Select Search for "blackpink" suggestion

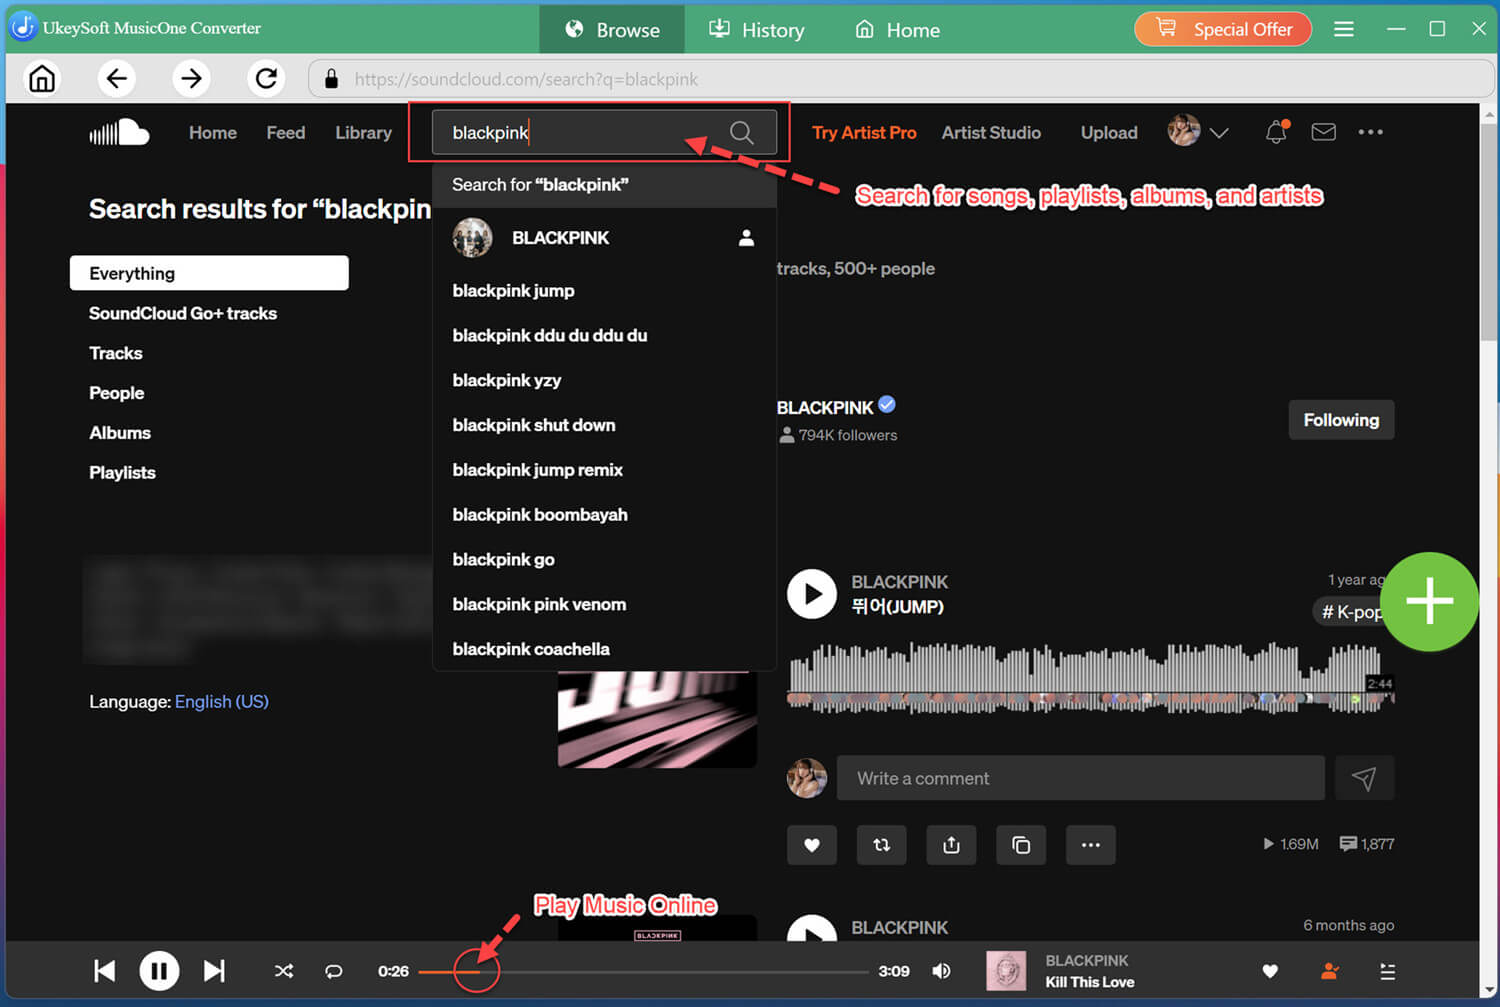[604, 185]
